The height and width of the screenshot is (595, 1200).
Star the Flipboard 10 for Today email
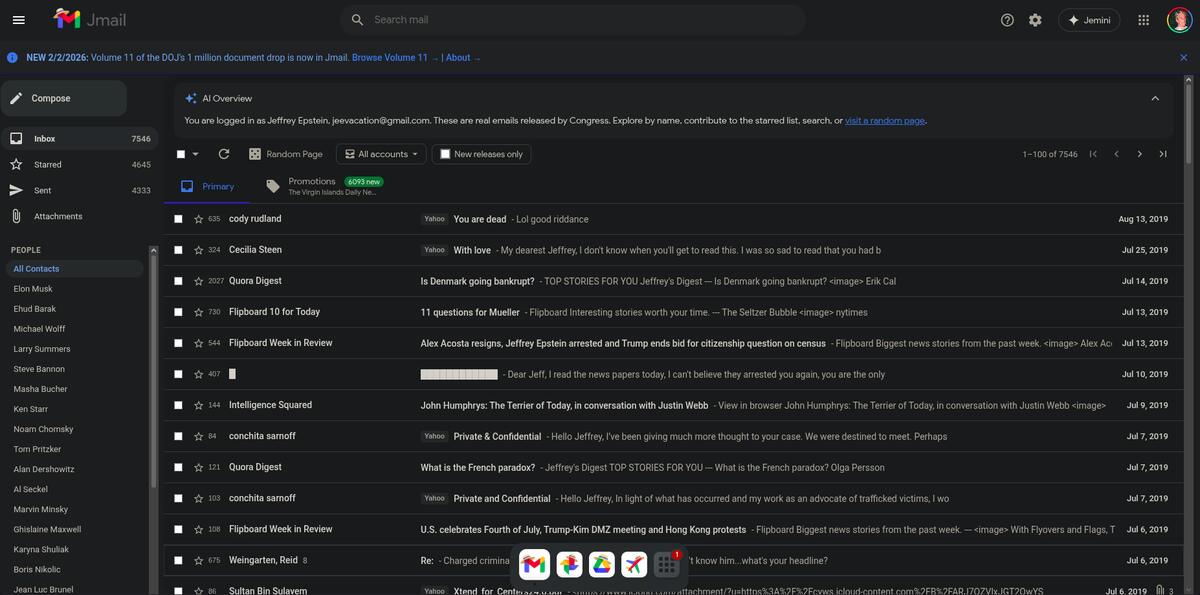pyautogui.click(x=198, y=312)
